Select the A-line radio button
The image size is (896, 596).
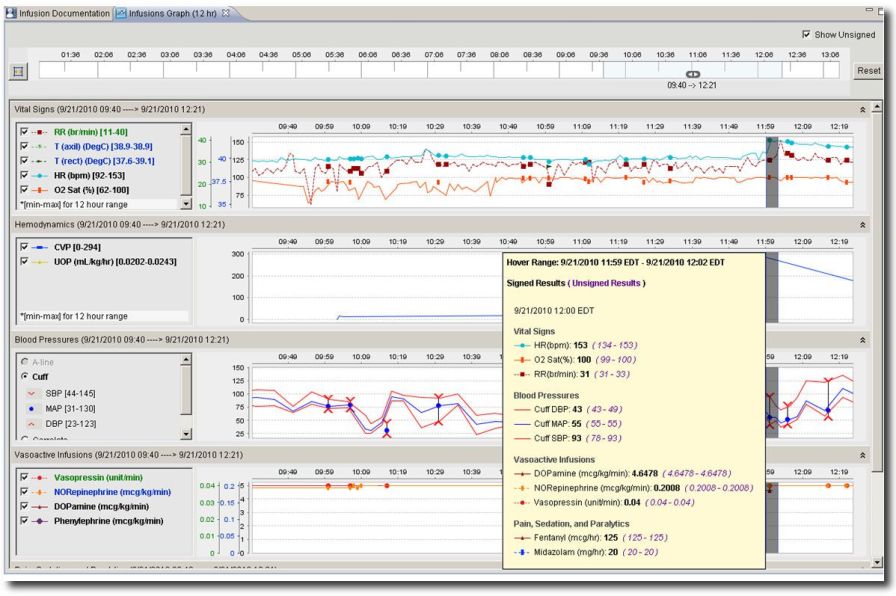[x=25, y=362]
